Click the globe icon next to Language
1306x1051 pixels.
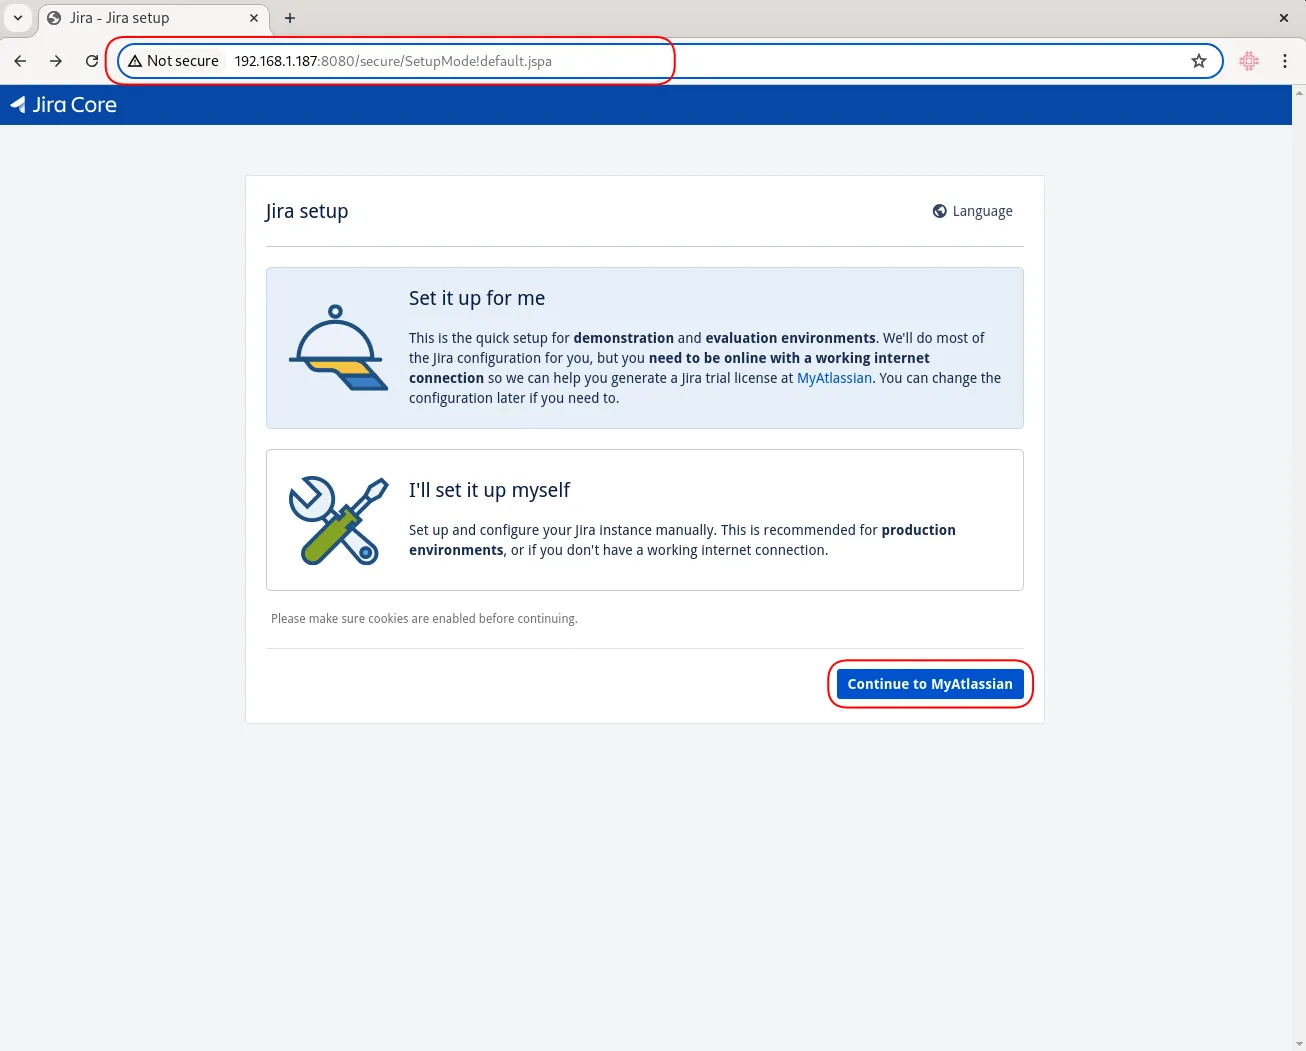(940, 211)
